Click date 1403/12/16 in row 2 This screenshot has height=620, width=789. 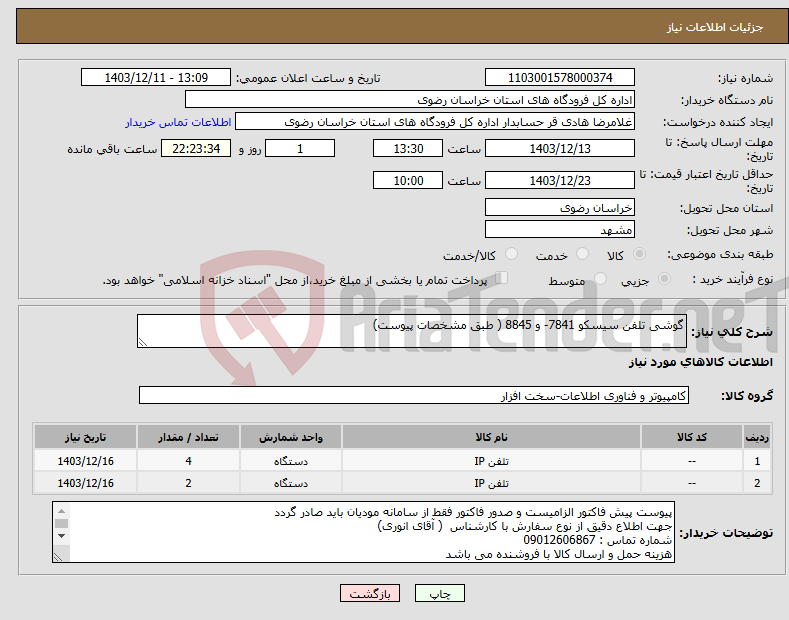click(86, 483)
